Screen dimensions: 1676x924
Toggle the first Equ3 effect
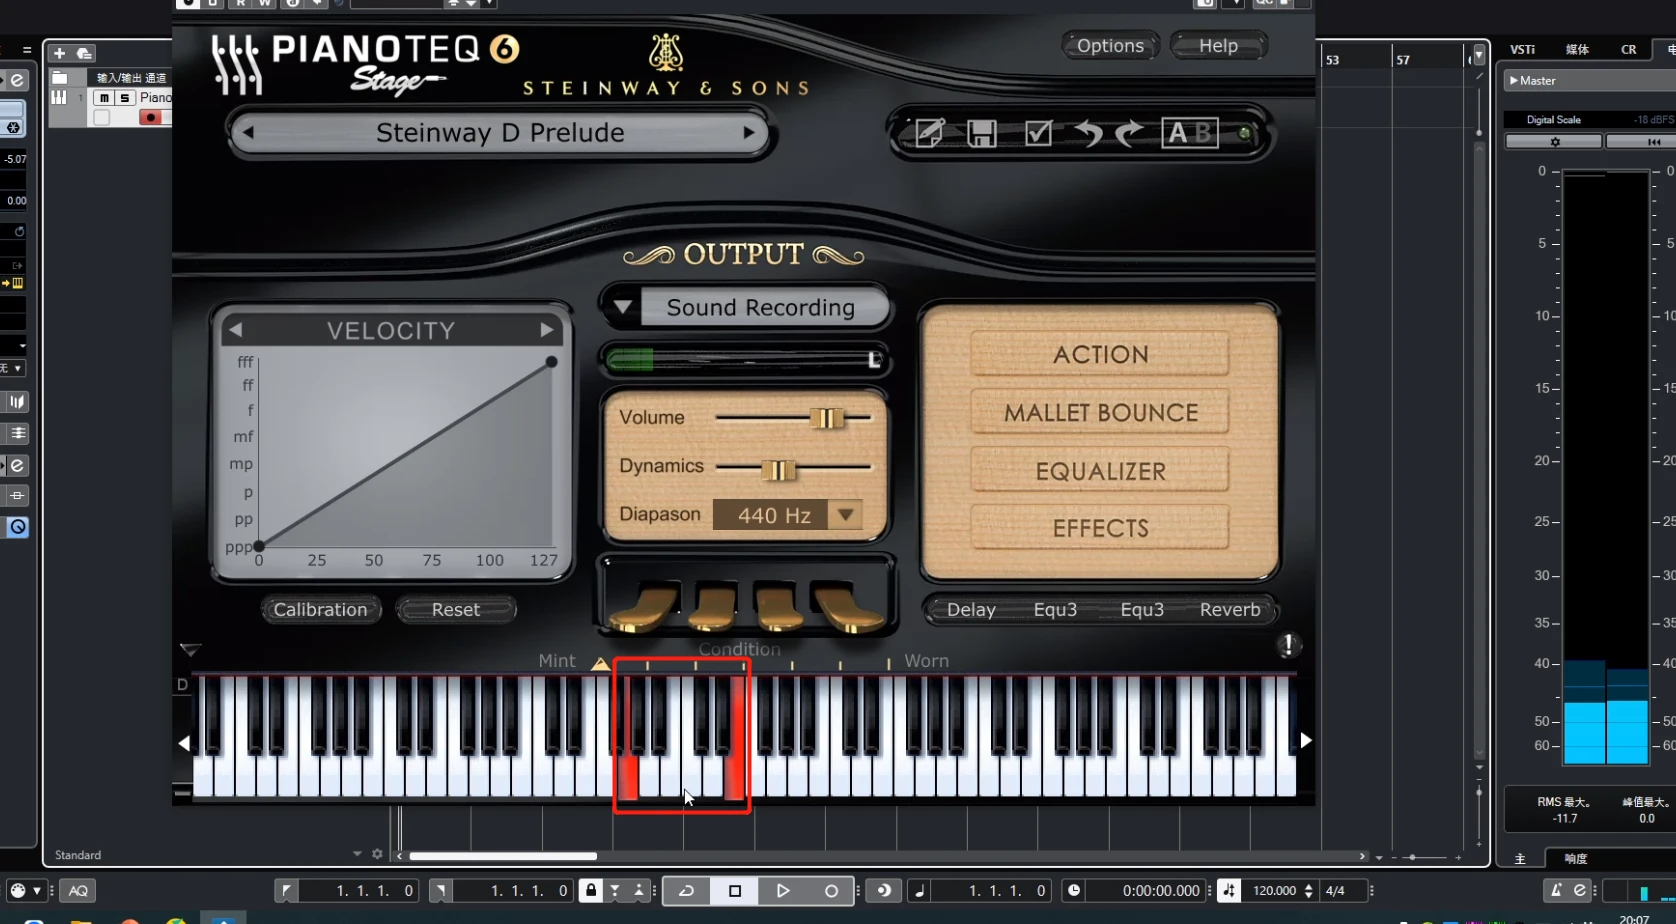click(x=1055, y=610)
